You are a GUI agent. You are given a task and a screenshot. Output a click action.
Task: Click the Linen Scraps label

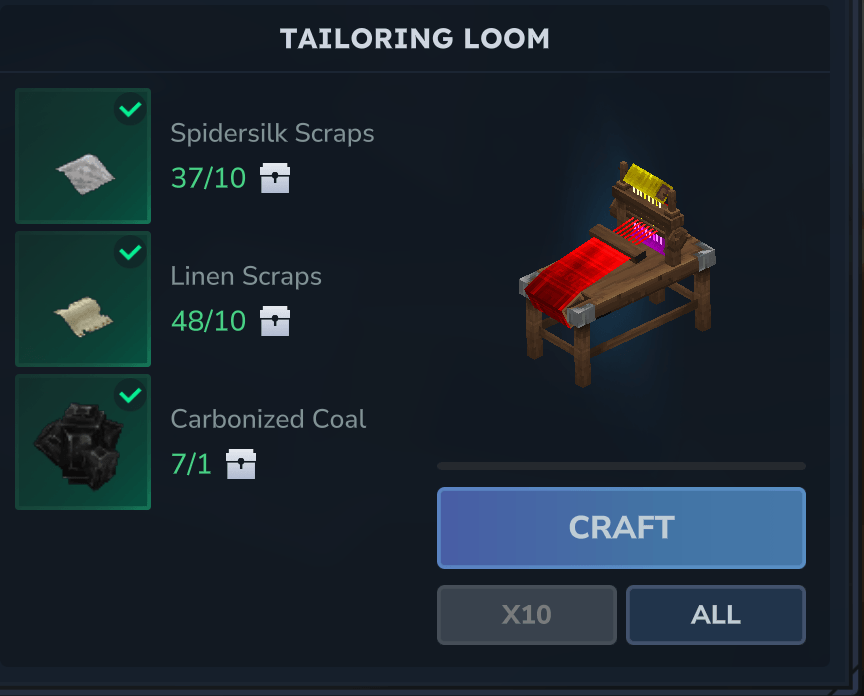pyautogui.click(x=246, y=276)
